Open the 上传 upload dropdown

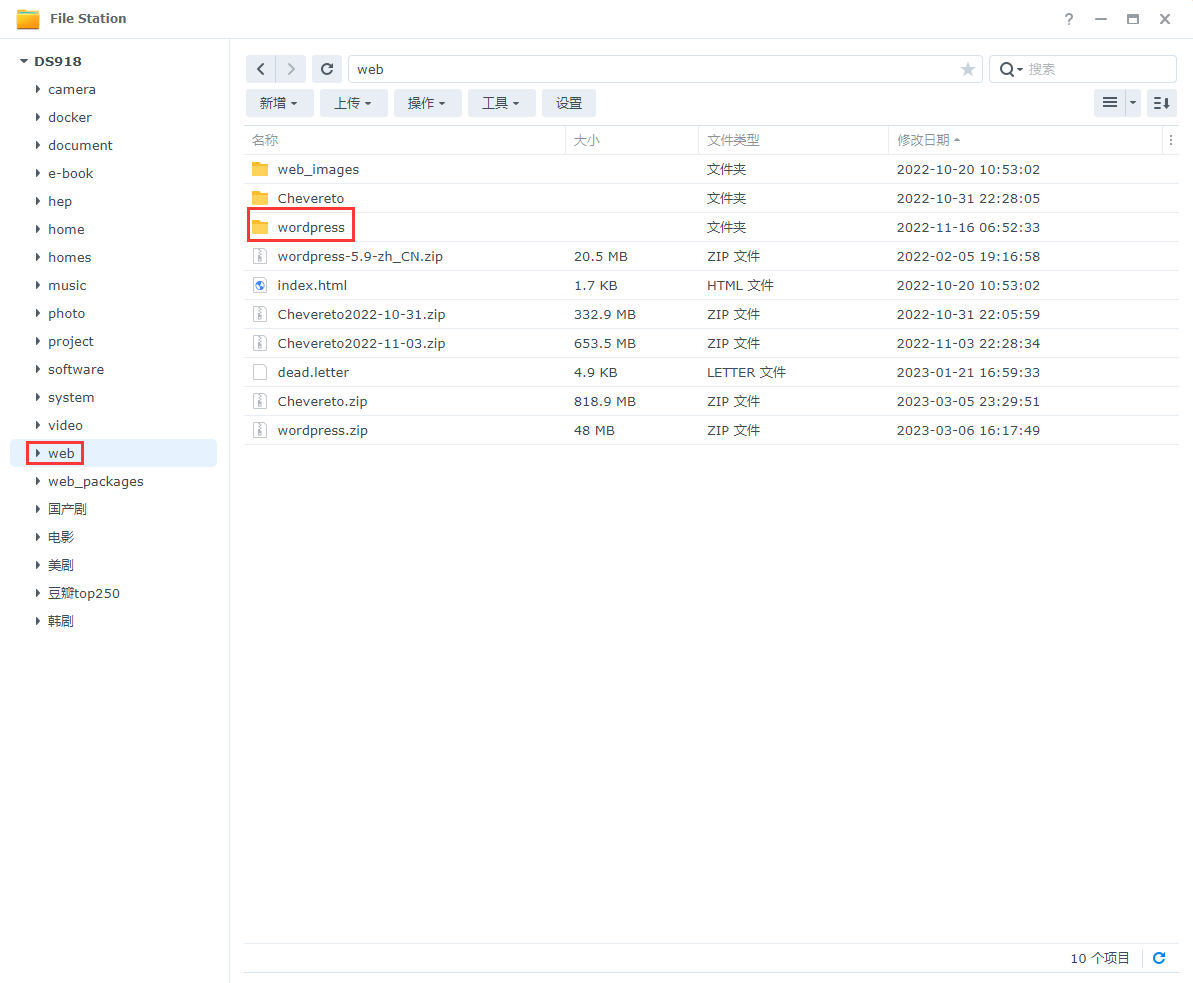pyautogui.click(x=353, y=103)
